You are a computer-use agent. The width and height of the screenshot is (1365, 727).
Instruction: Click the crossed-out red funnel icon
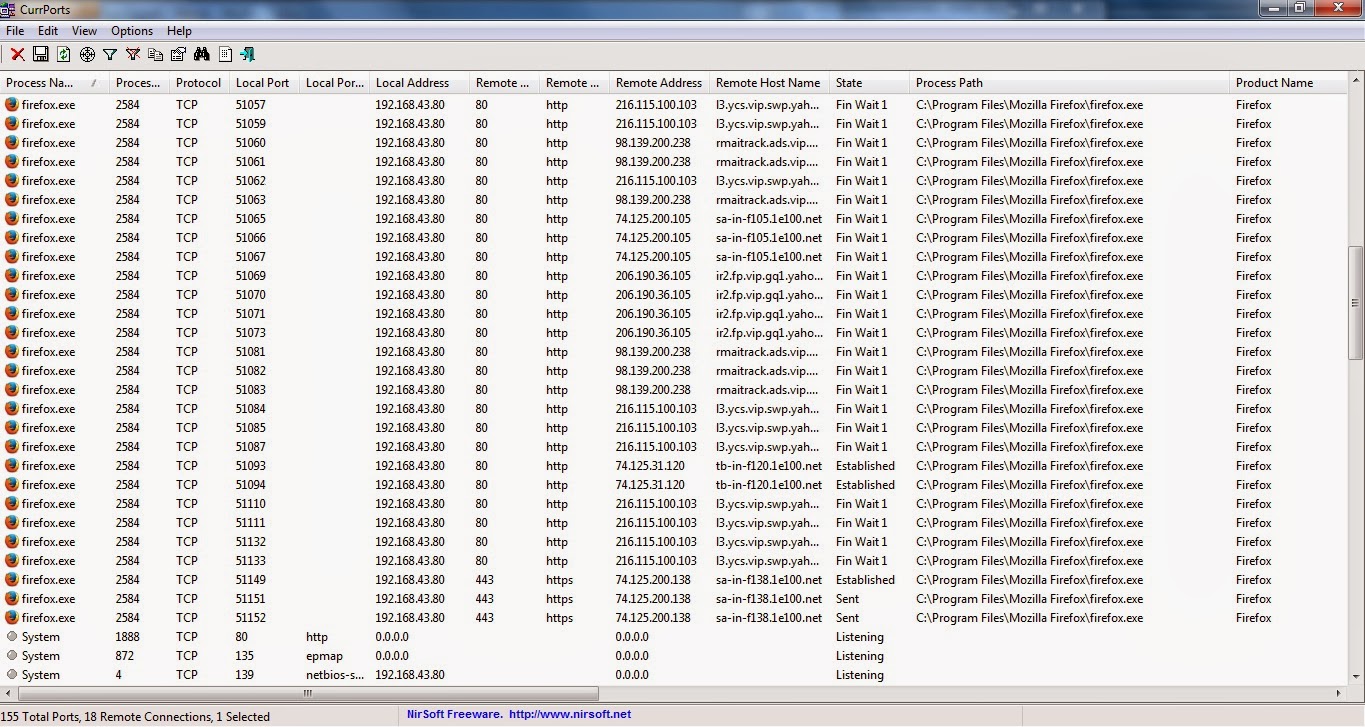tap(133, 54)
